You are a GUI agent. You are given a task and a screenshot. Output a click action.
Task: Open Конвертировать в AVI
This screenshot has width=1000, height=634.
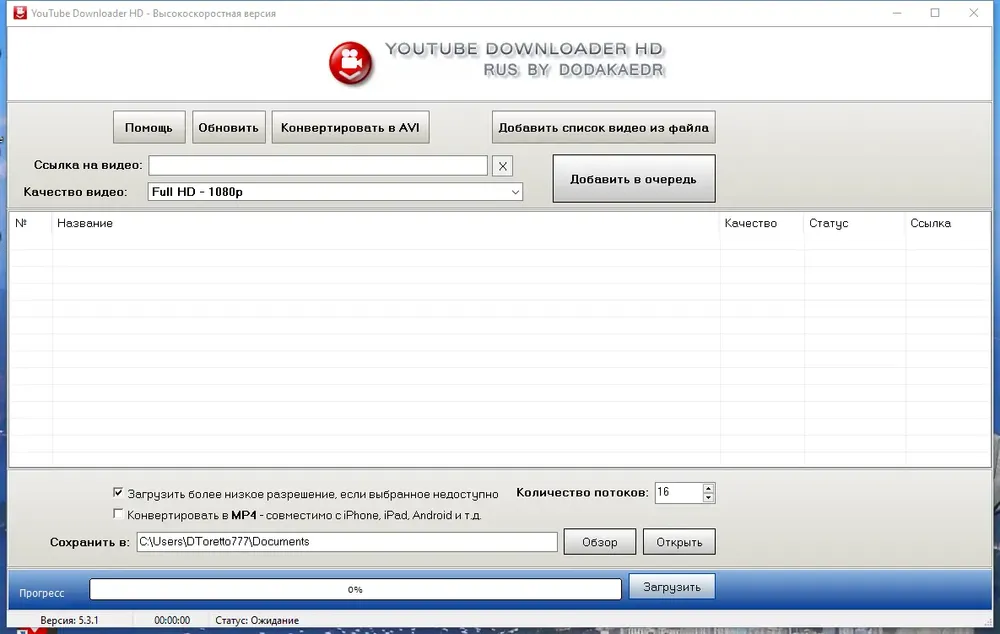point(350,128)
